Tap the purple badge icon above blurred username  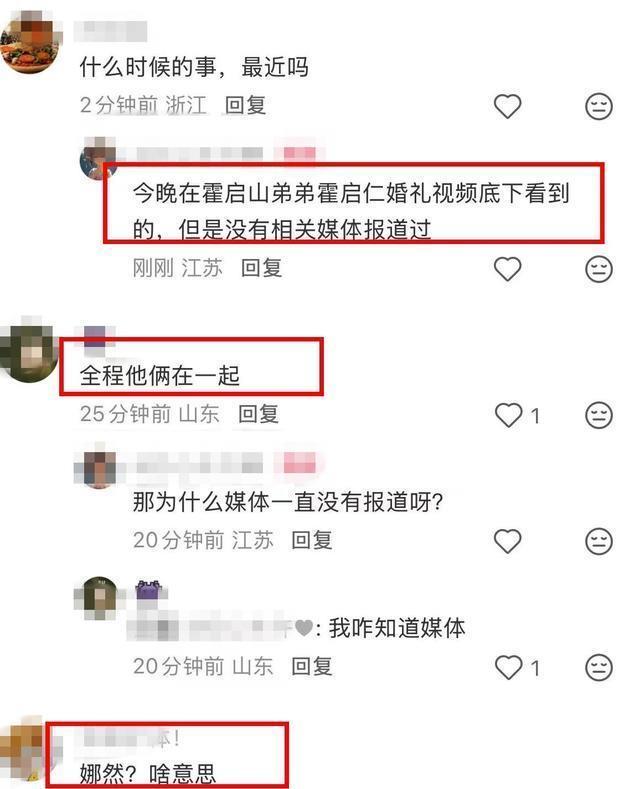(x=148, y=590)
